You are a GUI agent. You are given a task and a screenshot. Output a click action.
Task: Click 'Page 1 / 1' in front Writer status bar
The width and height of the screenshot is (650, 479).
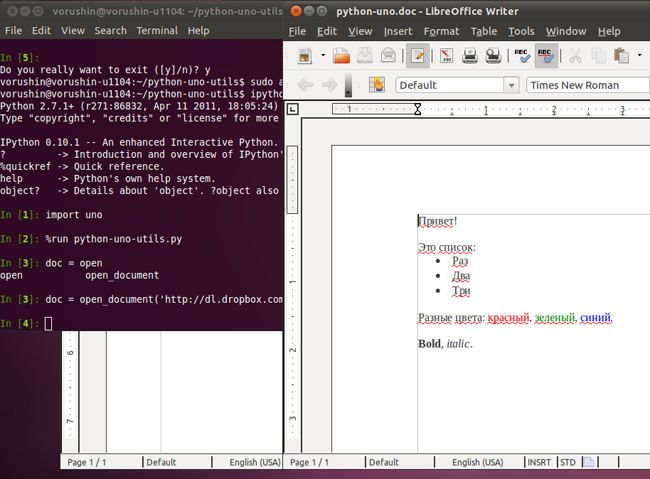click(309, 462)
